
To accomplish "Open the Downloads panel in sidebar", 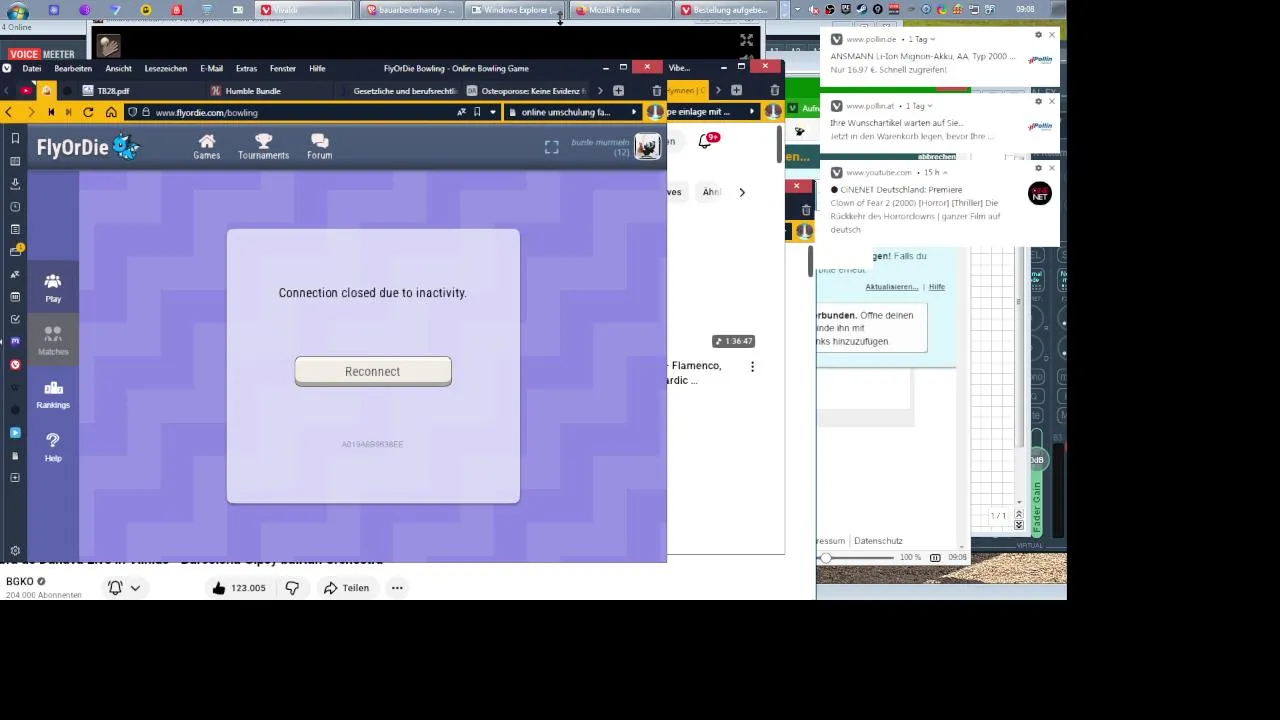I will [x=15, y=184].
